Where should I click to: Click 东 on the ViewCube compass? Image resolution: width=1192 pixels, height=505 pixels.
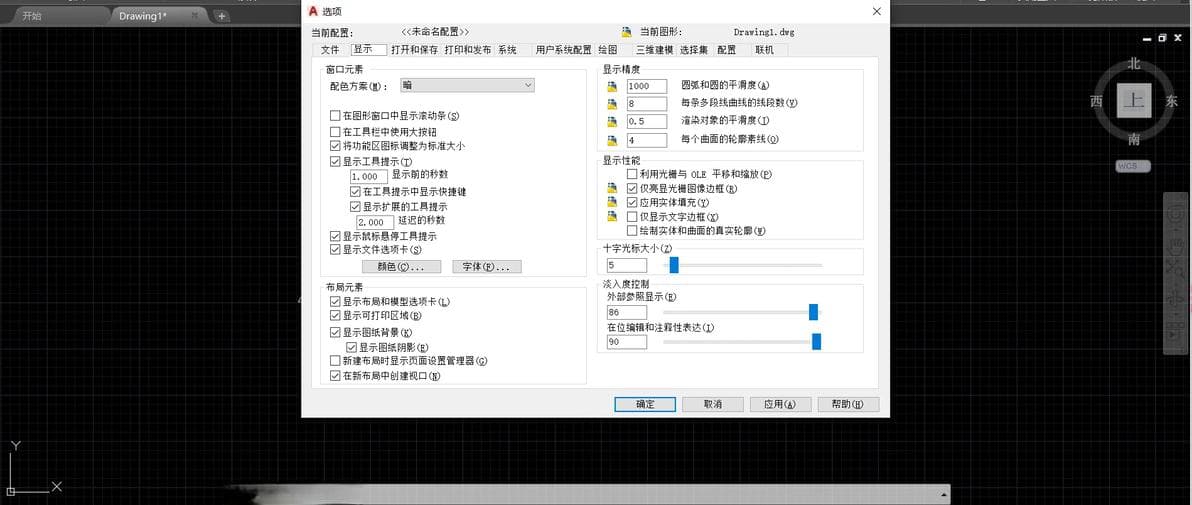point(1171,101)
